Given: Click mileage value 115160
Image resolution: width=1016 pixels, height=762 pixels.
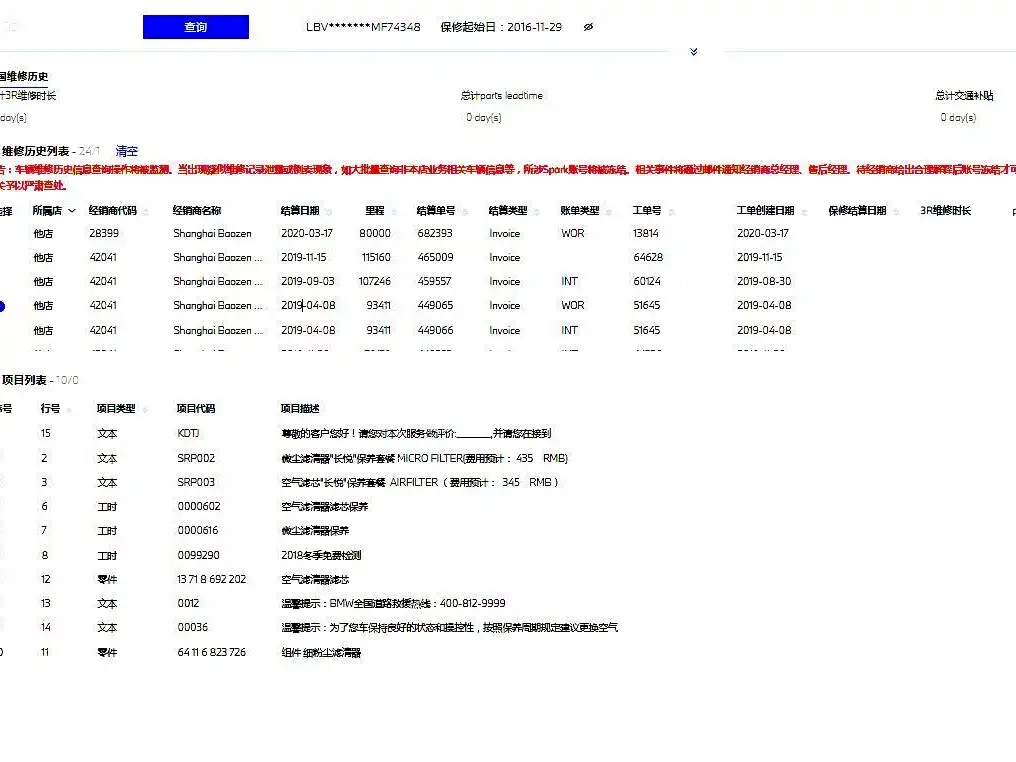Looking at the screenshot, I should [376, 257].
